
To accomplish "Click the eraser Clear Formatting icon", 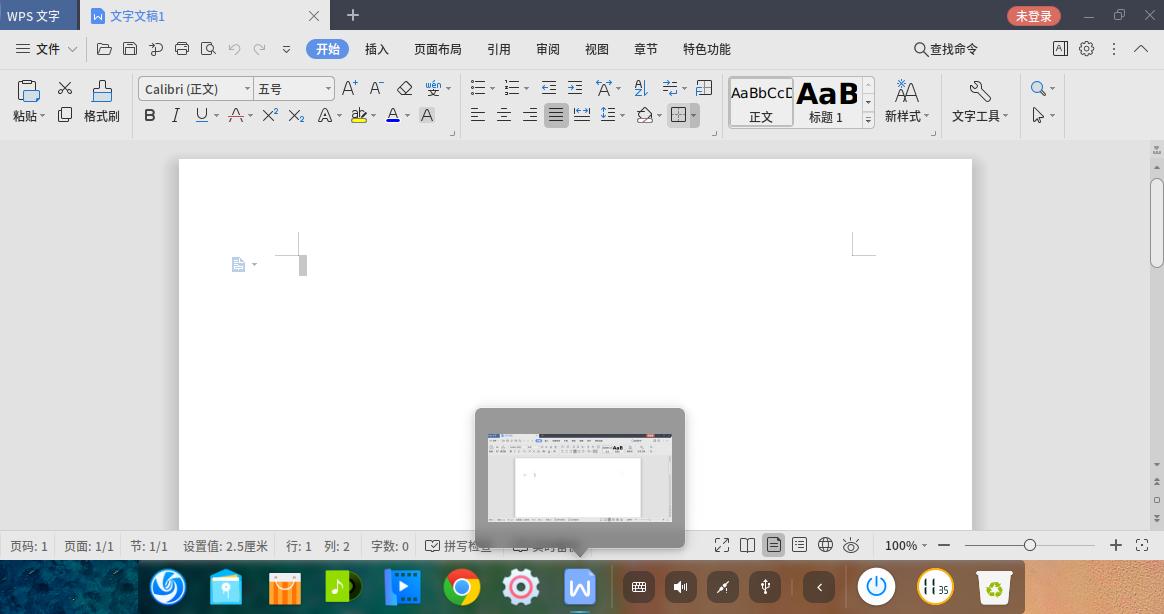I will coord(404,88).
